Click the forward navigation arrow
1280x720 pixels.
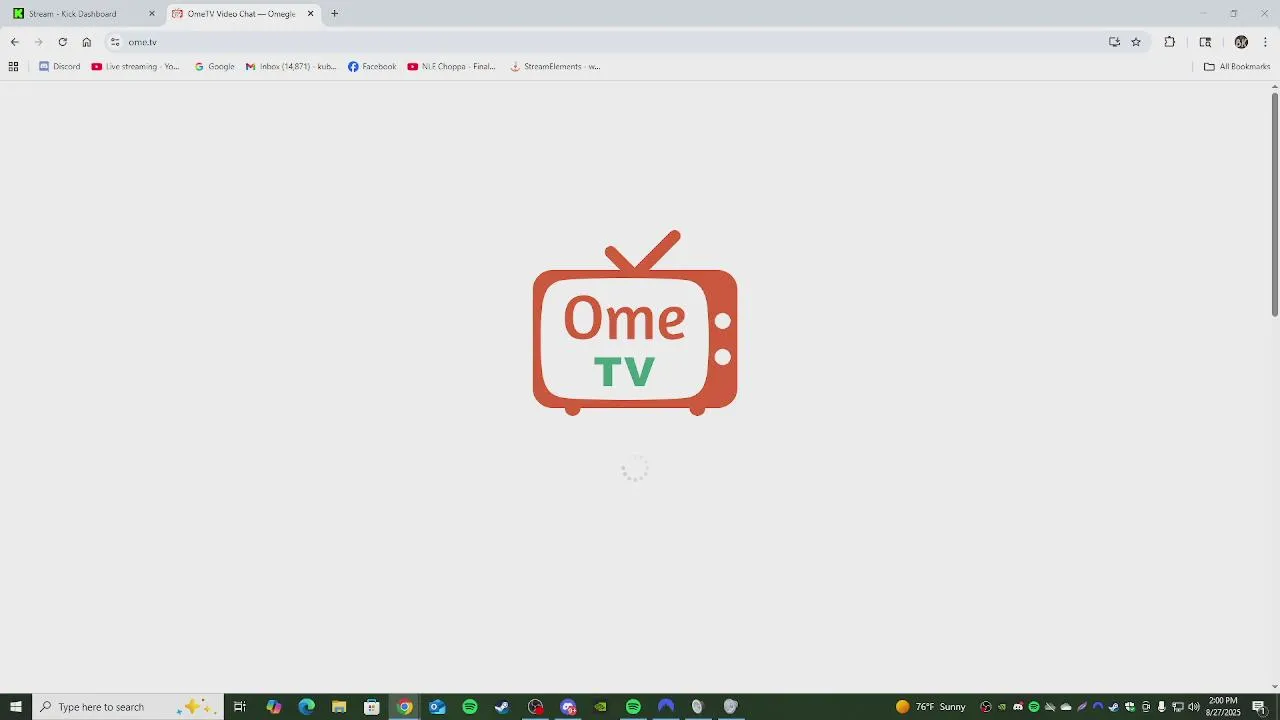click(x=38, y=42)
